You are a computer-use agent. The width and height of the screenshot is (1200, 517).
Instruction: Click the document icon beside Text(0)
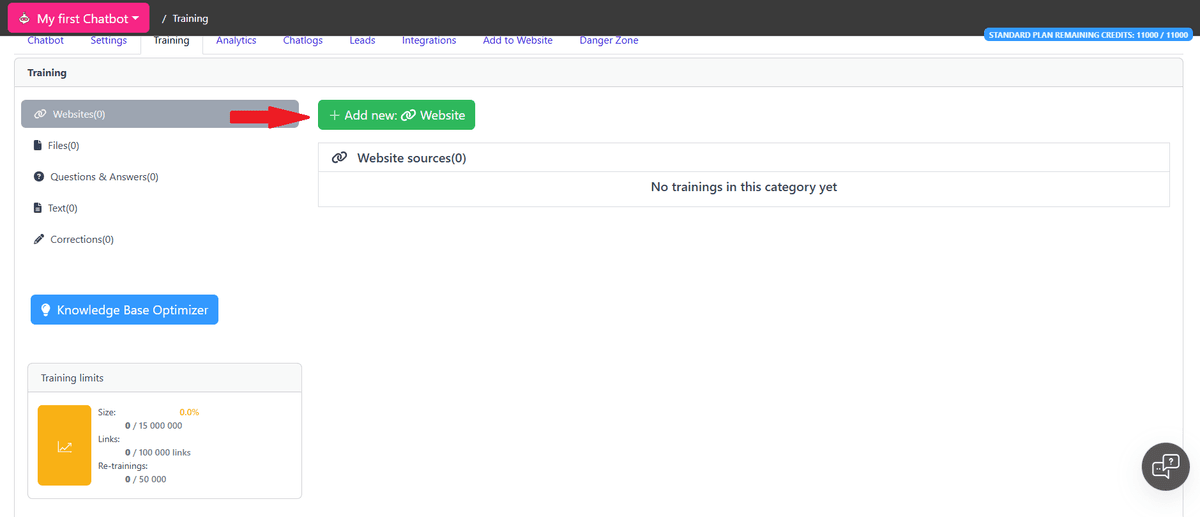point(38,208)
